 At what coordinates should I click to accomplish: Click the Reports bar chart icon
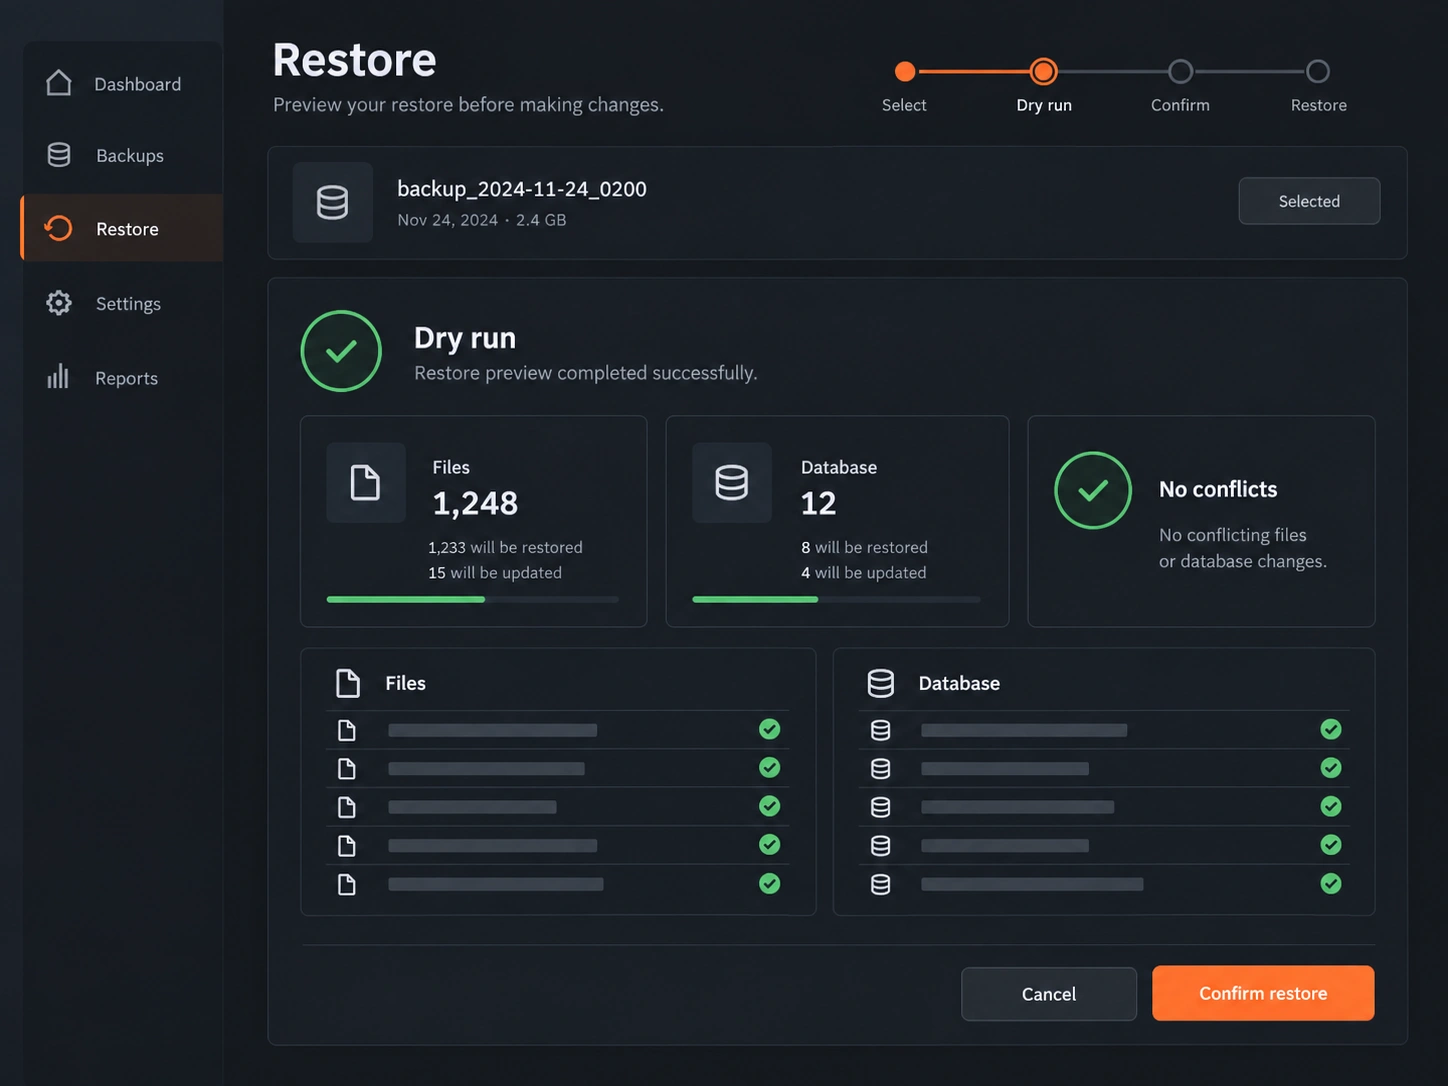(x=58, y=377)
